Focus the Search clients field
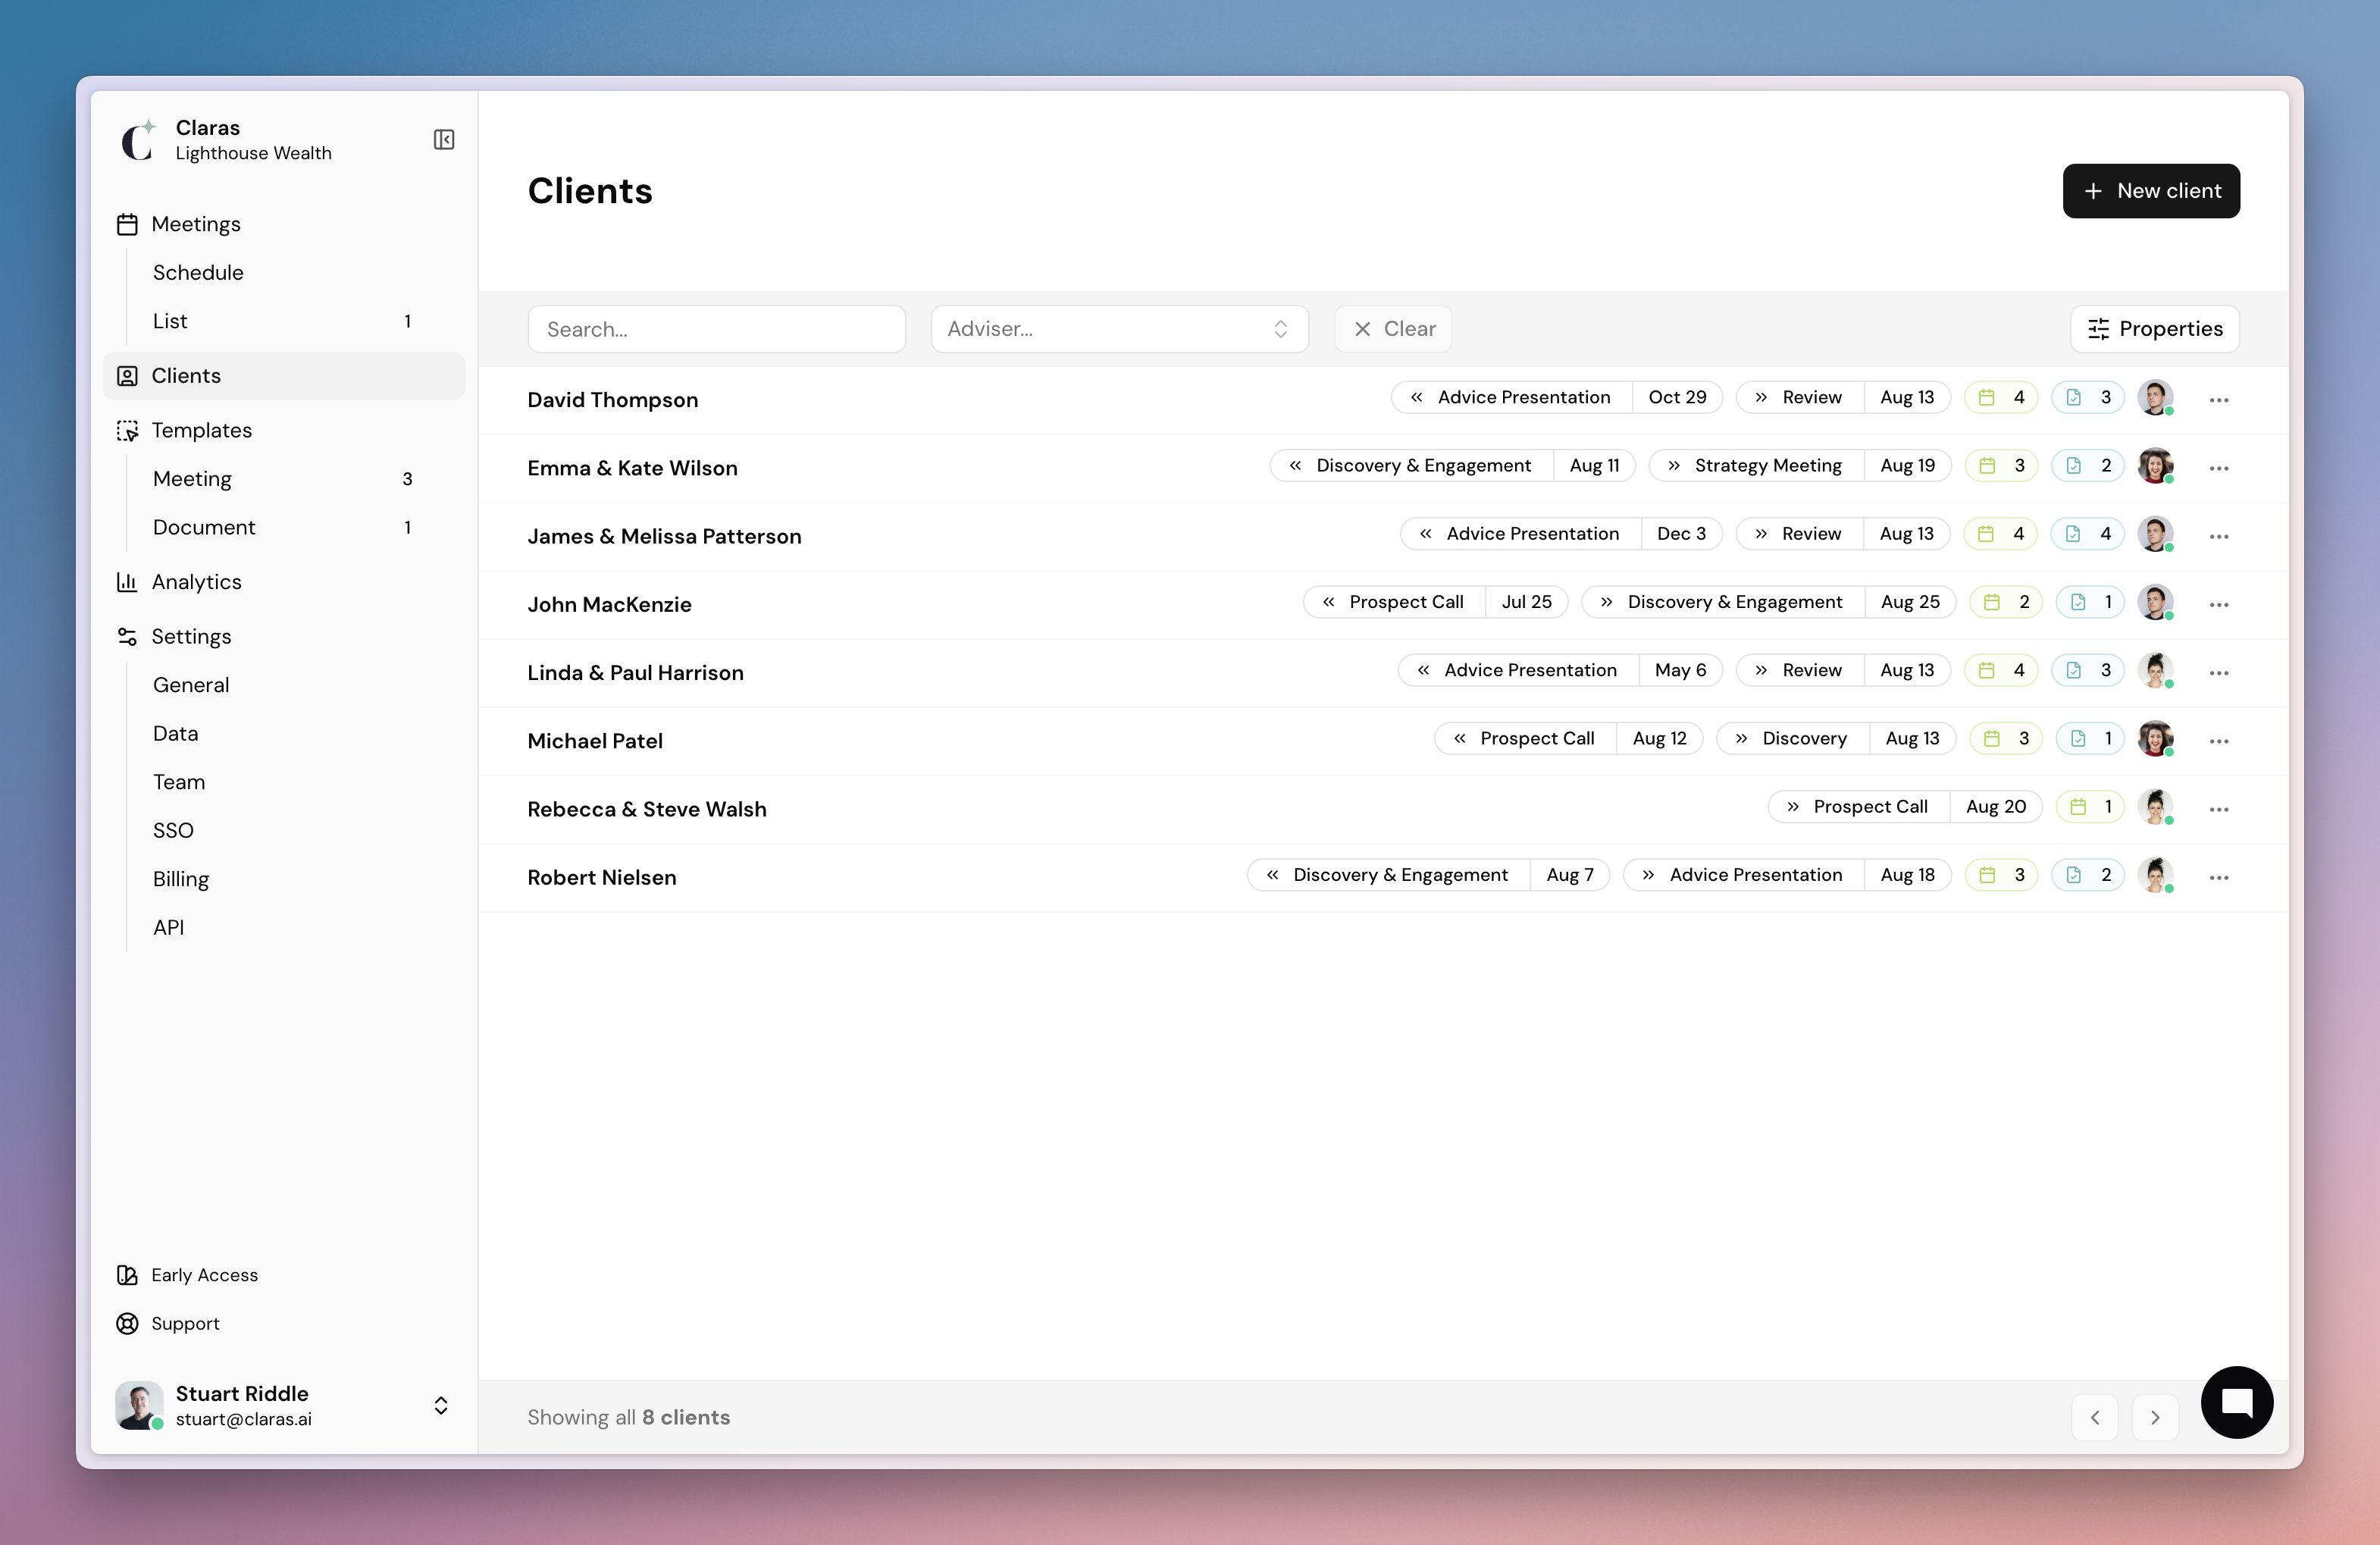 coord(716,329)
